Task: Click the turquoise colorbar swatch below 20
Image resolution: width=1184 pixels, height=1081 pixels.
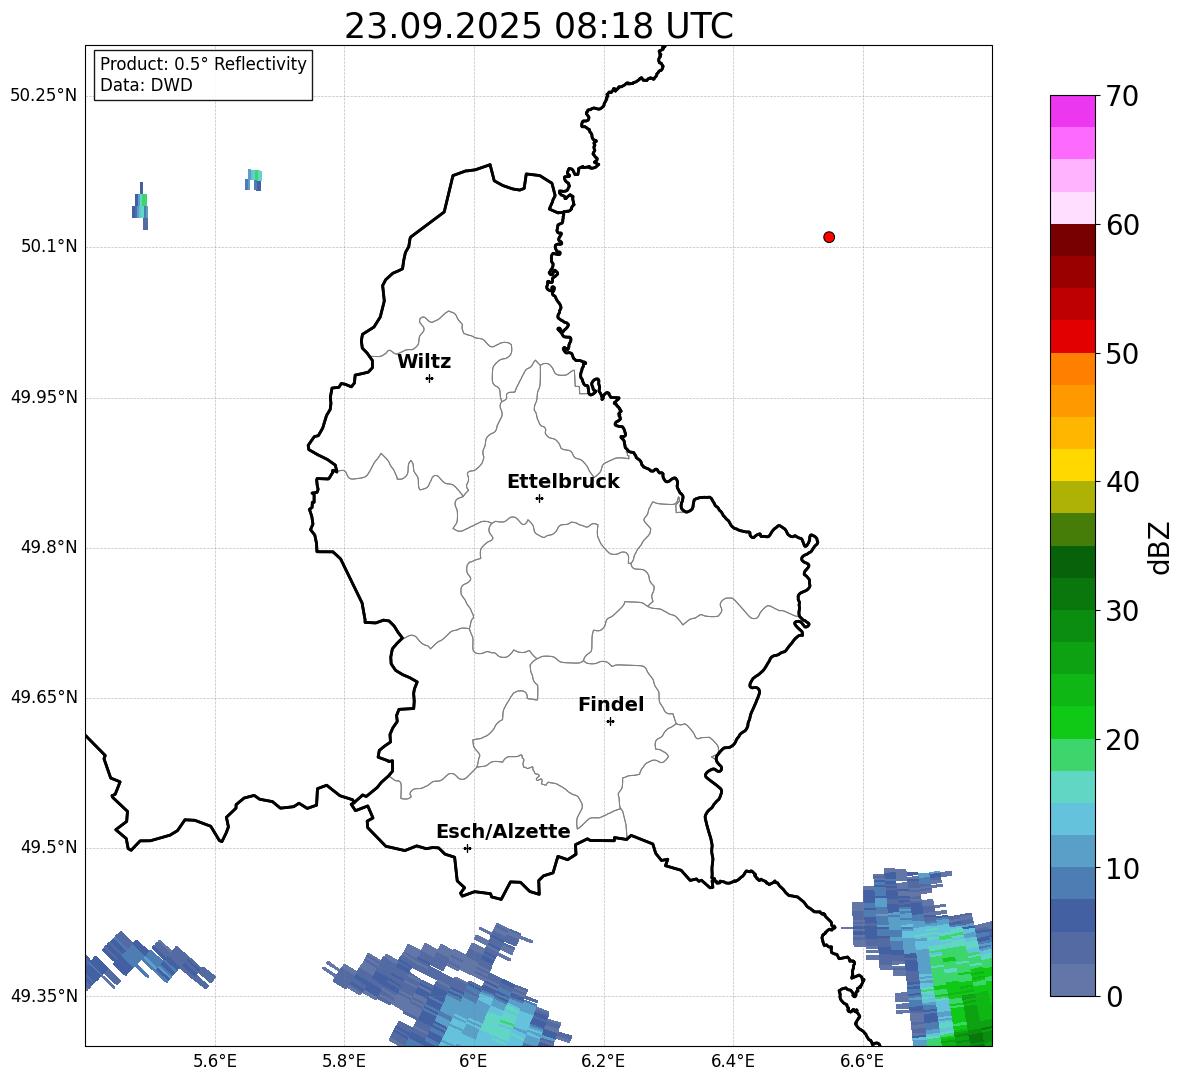Action: pyautogui.click(x=1073, y=787)
